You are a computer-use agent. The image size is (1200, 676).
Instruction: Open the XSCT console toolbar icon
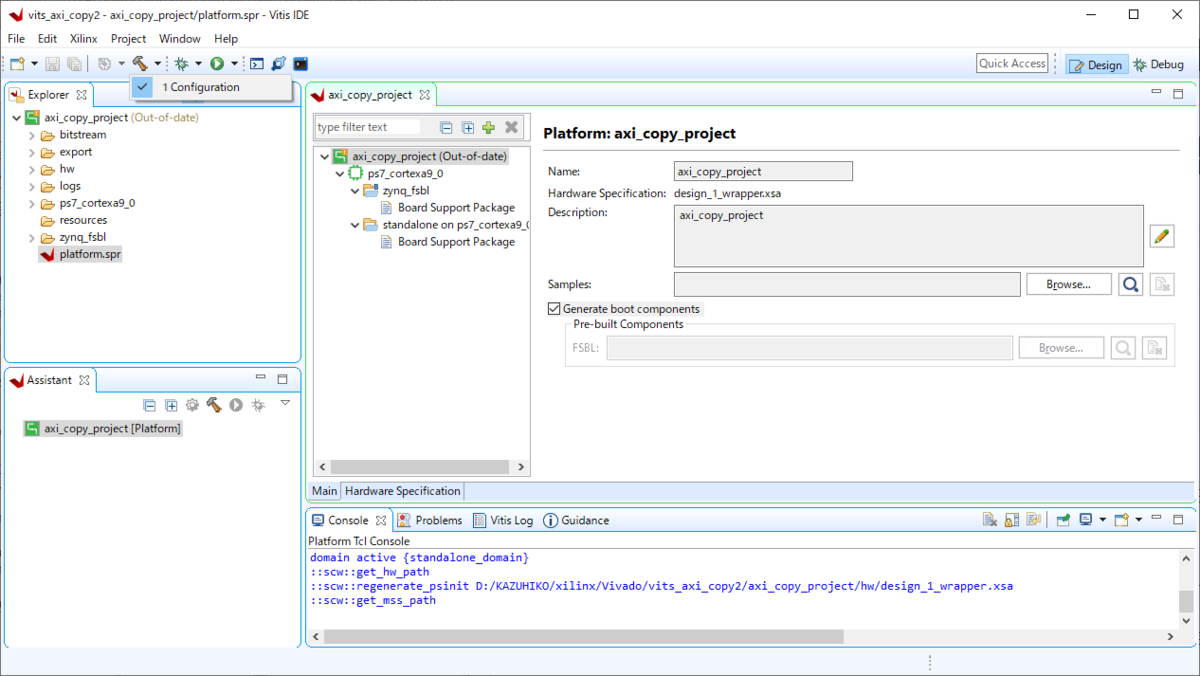(x=256, y=63)
